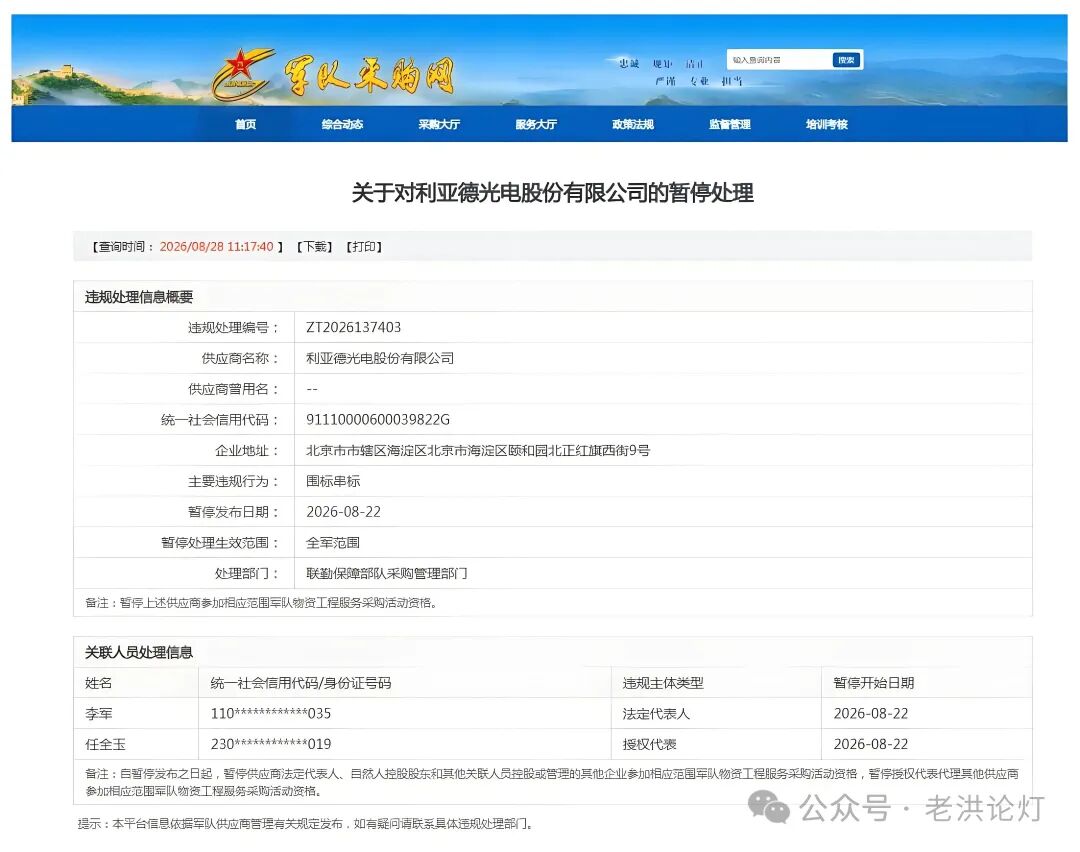This screenshot has height=852, width=1080.
Task: Open the 政策法规 menu item
Action: tap(633, 125)
